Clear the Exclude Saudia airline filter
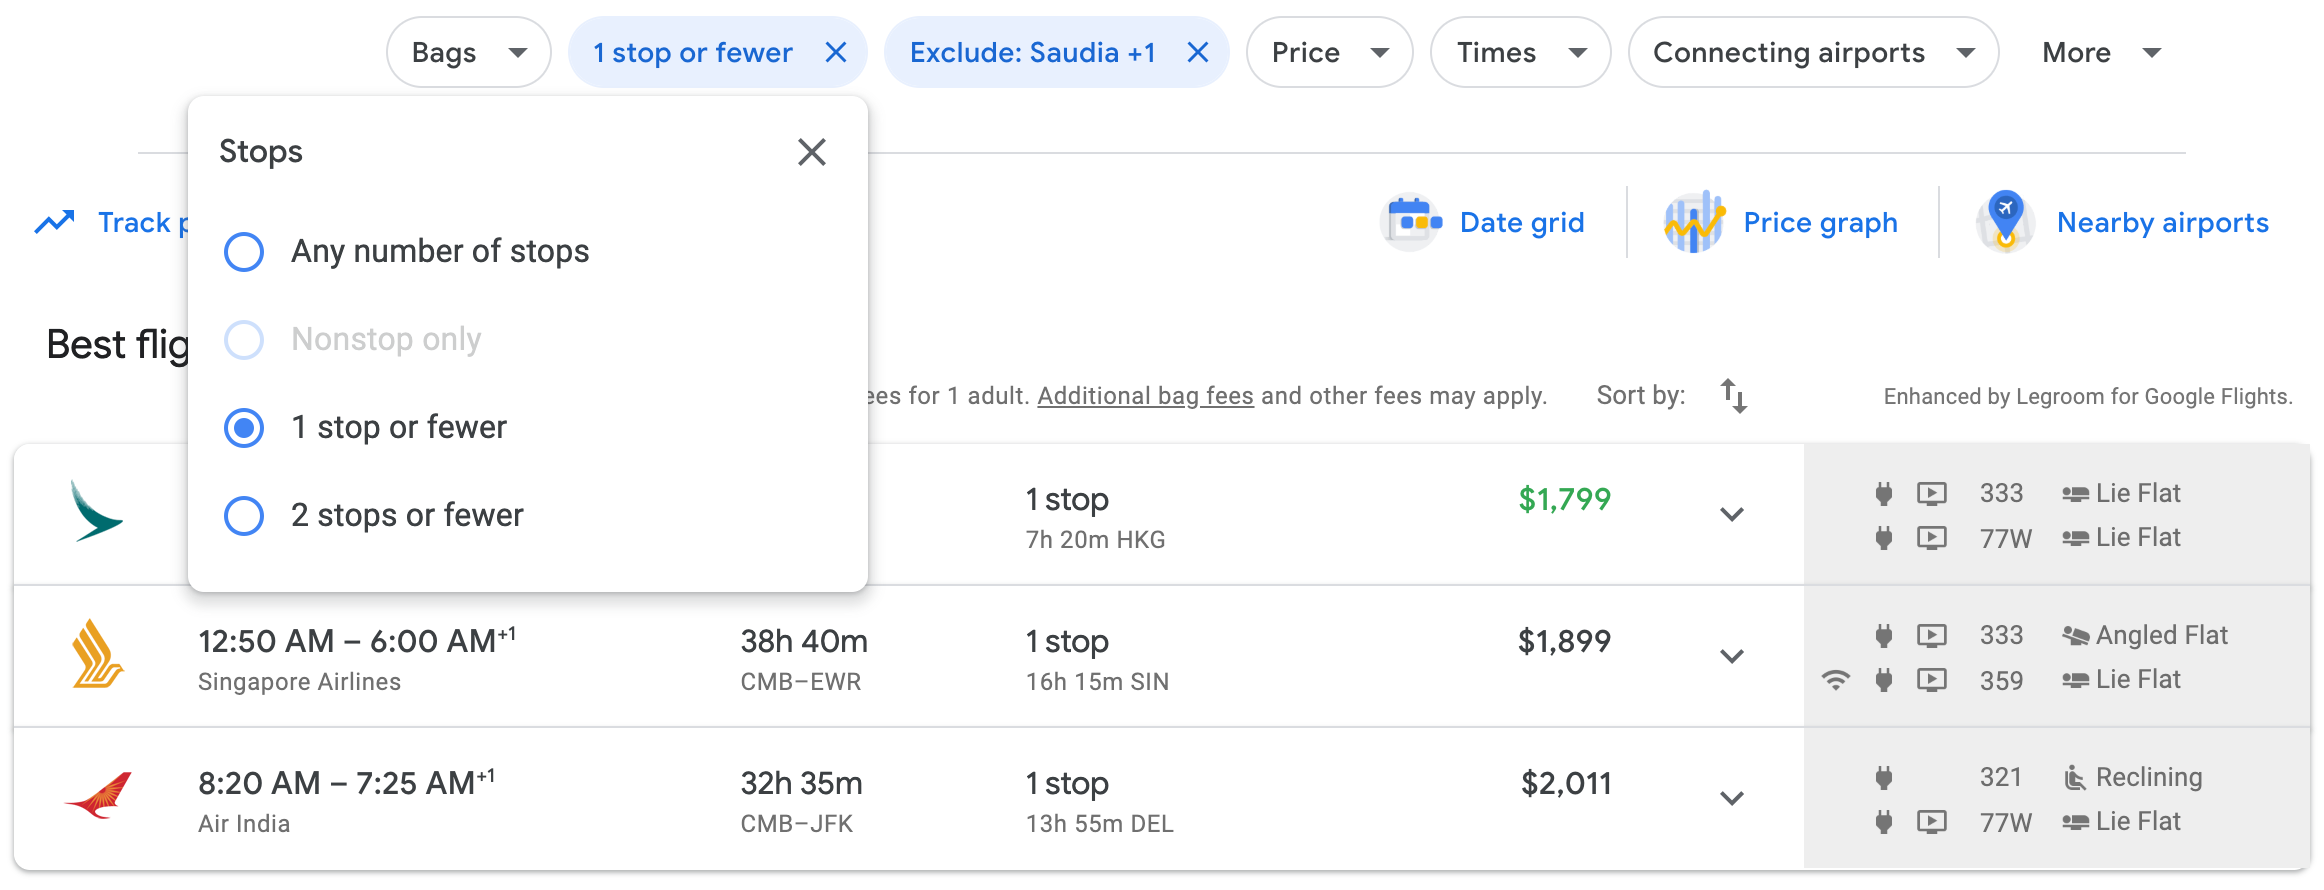Image resolution: width=2324 pixels, height=890 pixels. pos(1197,52)
